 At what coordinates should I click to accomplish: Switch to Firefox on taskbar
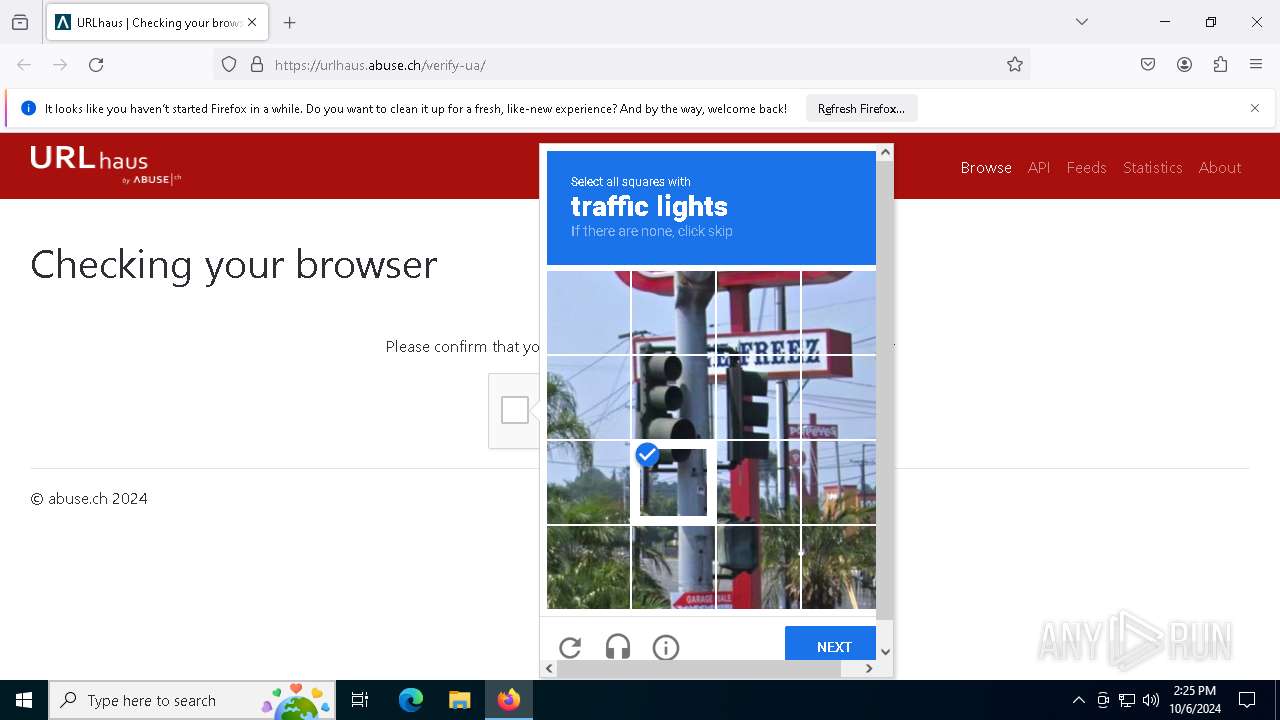tap(509, 700)
